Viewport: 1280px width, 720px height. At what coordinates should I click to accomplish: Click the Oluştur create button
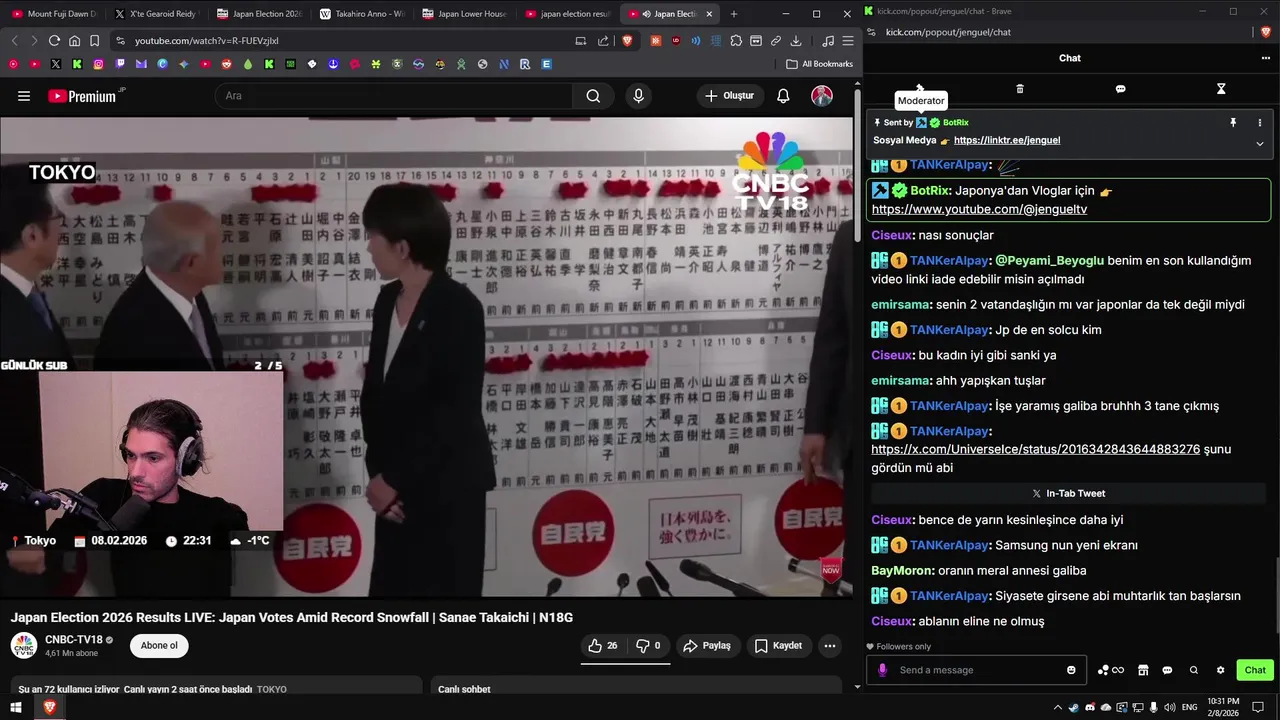(x=730, y=96)
